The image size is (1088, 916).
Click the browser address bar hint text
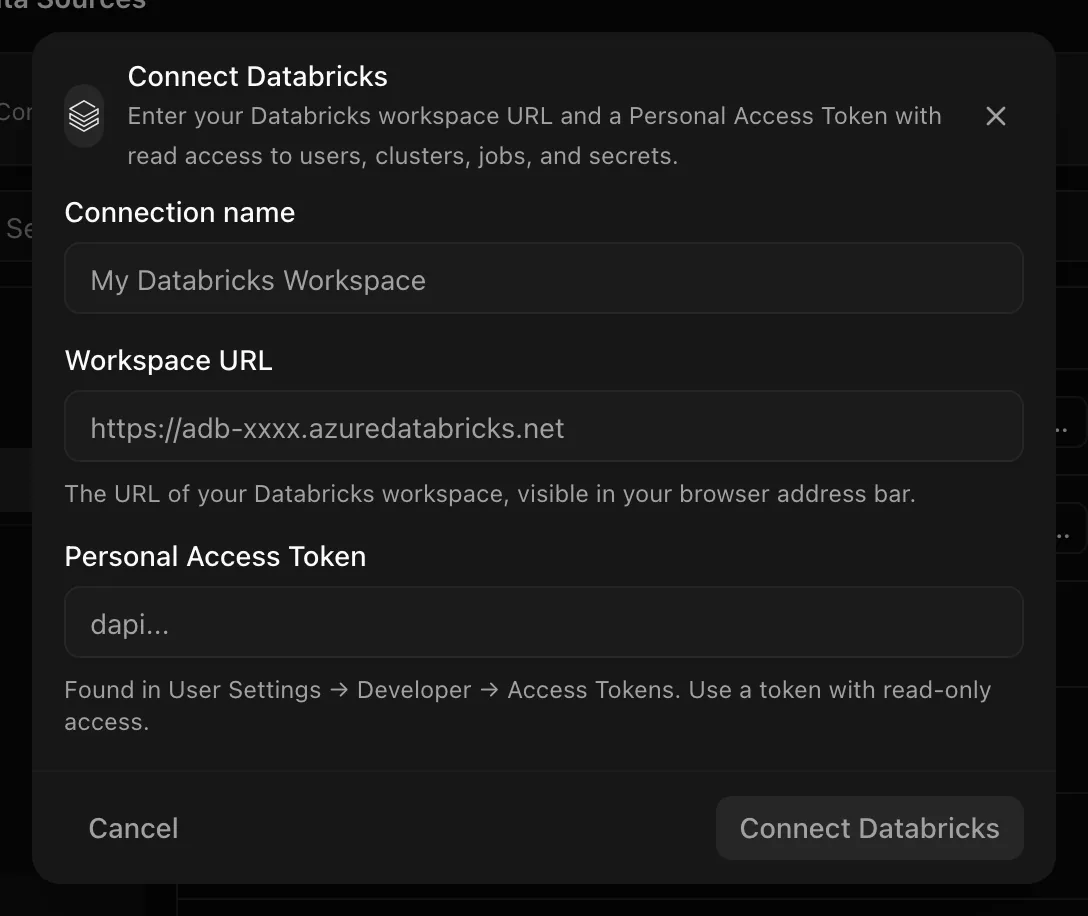coord(490,494)
